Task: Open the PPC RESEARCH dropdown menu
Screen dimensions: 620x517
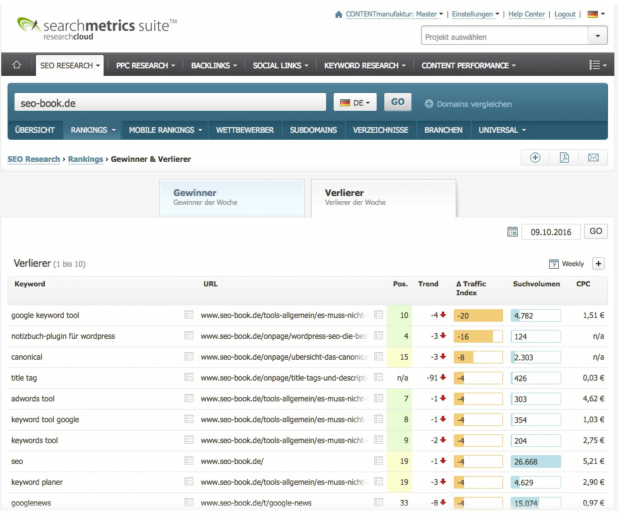Action: [x=145, y=65]
